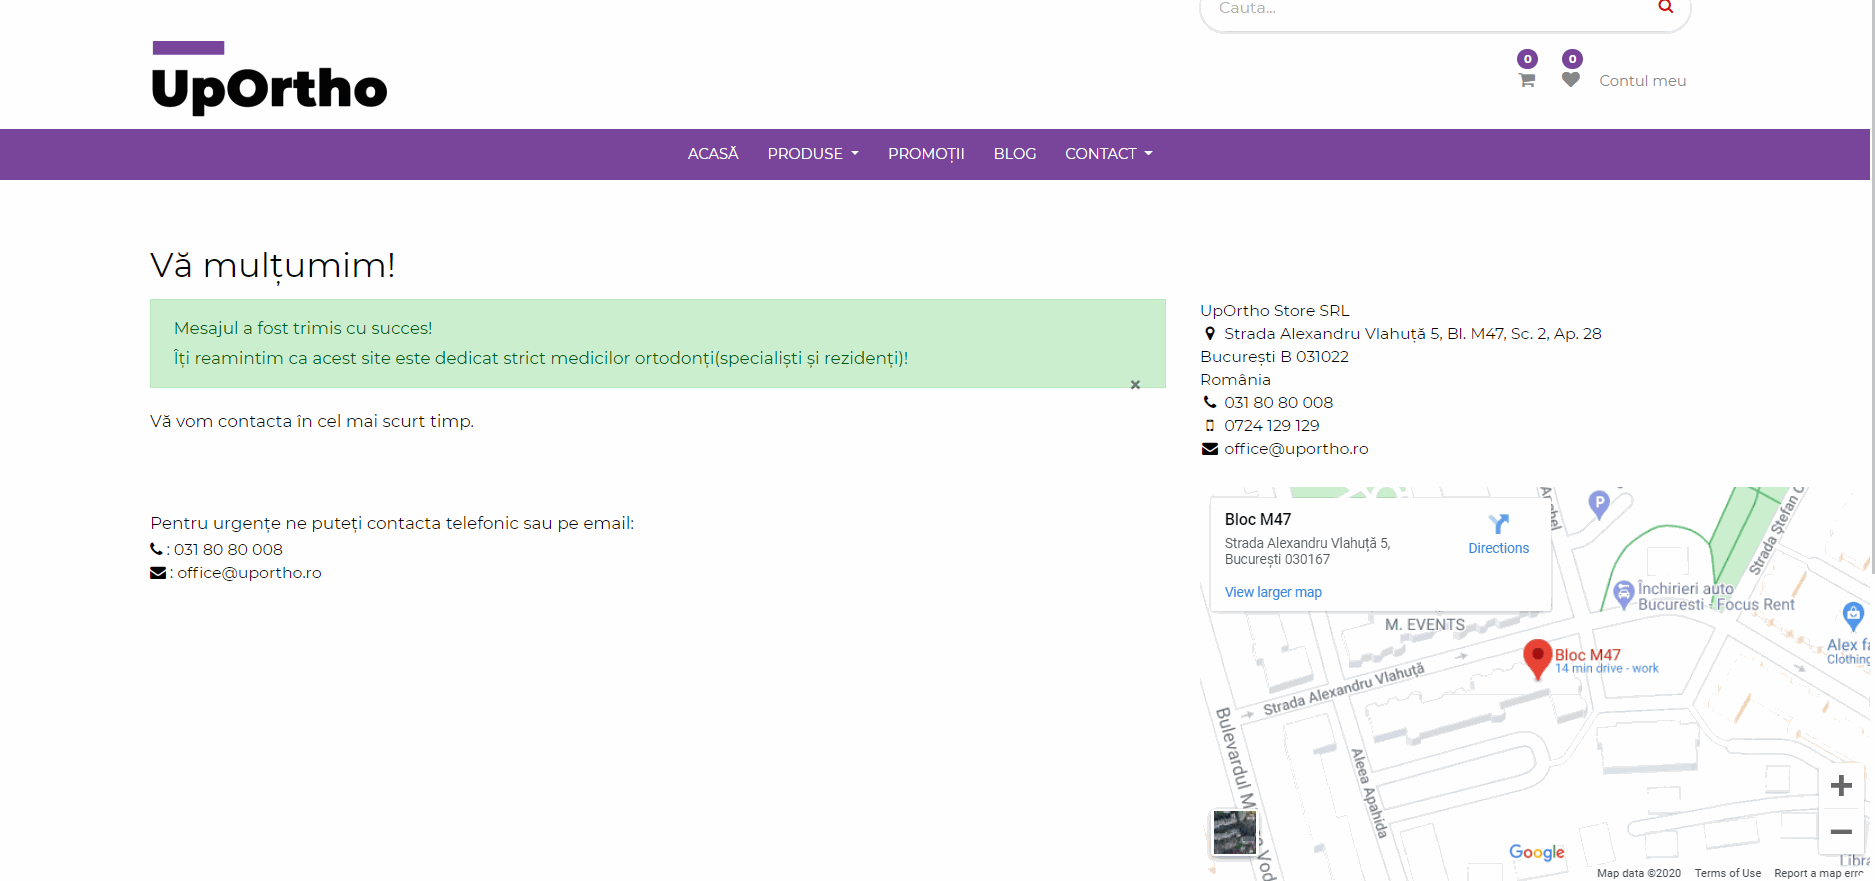This screenshot has width=1875, height=881.
Task: Click the Strada Alexandru Vlahuță address line
Action: 1412,334
